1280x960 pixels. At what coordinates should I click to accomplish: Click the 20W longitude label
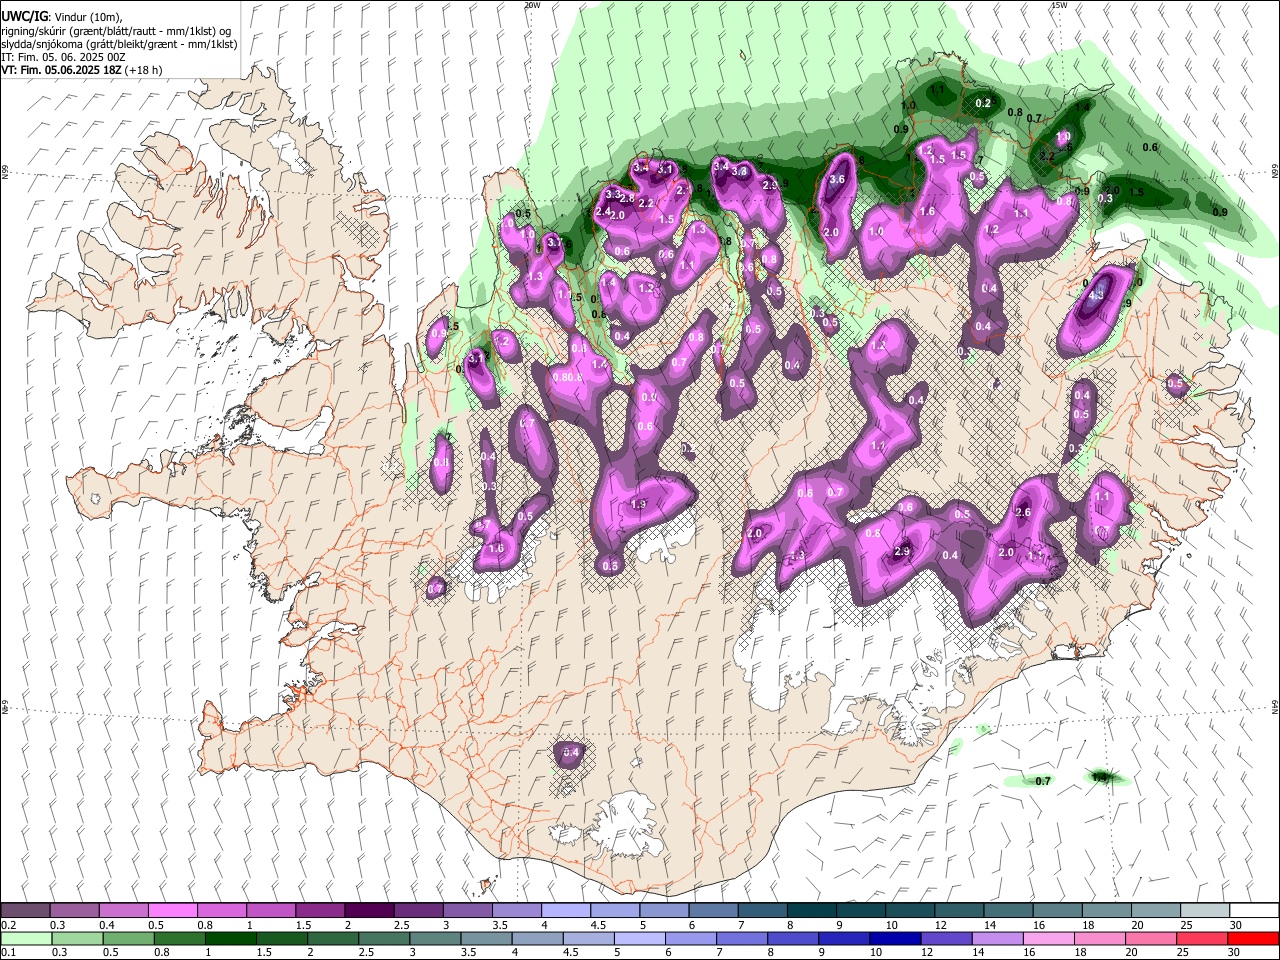[532, 5]
